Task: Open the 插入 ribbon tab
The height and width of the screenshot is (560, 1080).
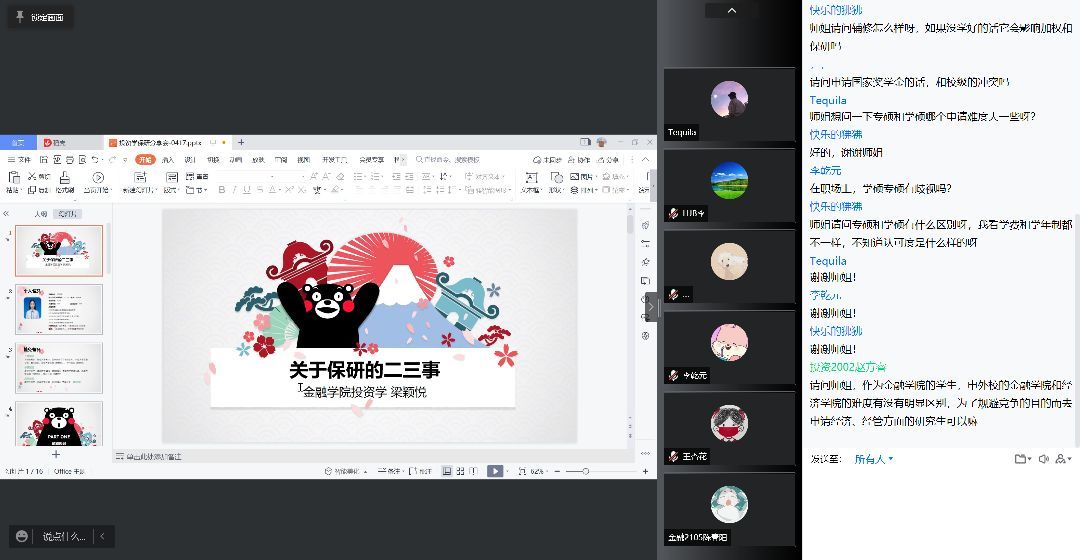Action: [x=168, y=160]
